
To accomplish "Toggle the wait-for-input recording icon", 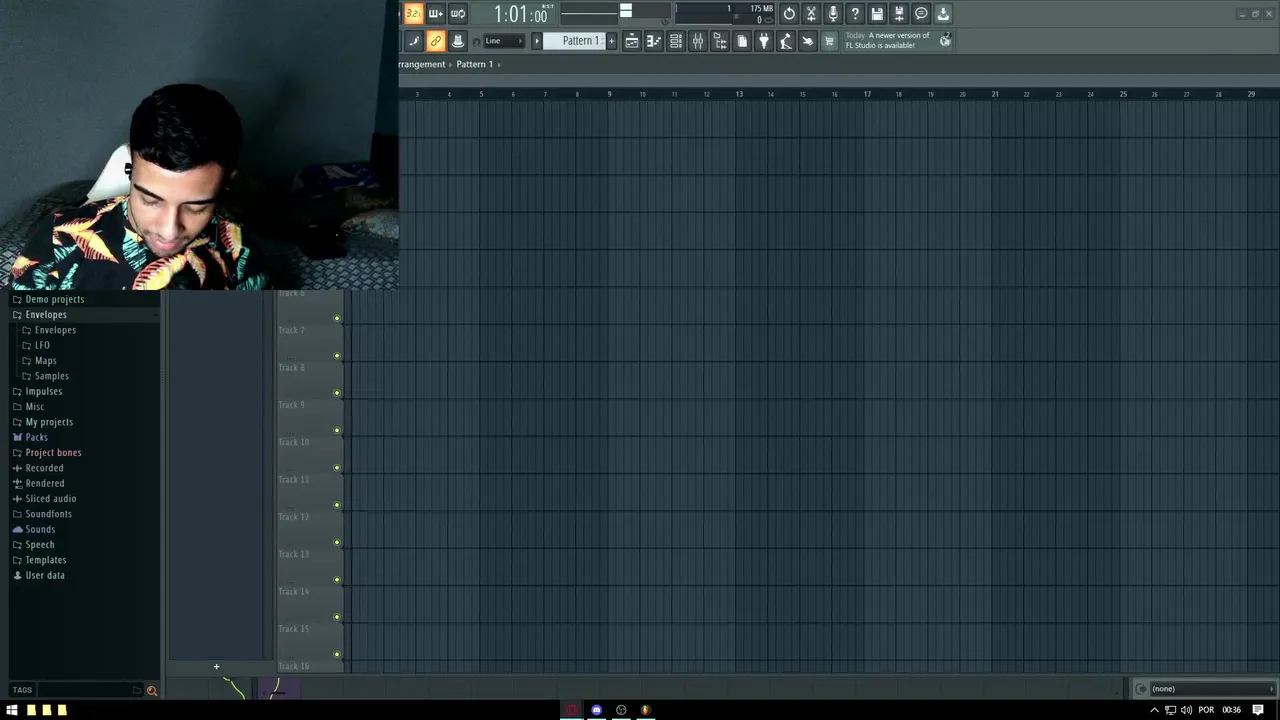I will point(435,13).
